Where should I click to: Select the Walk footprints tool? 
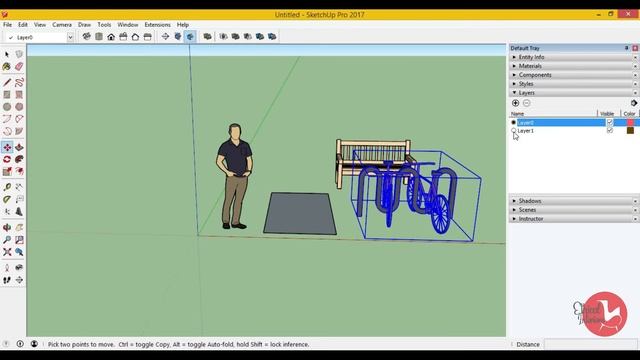pyautogui.click(x=7, y=280)
